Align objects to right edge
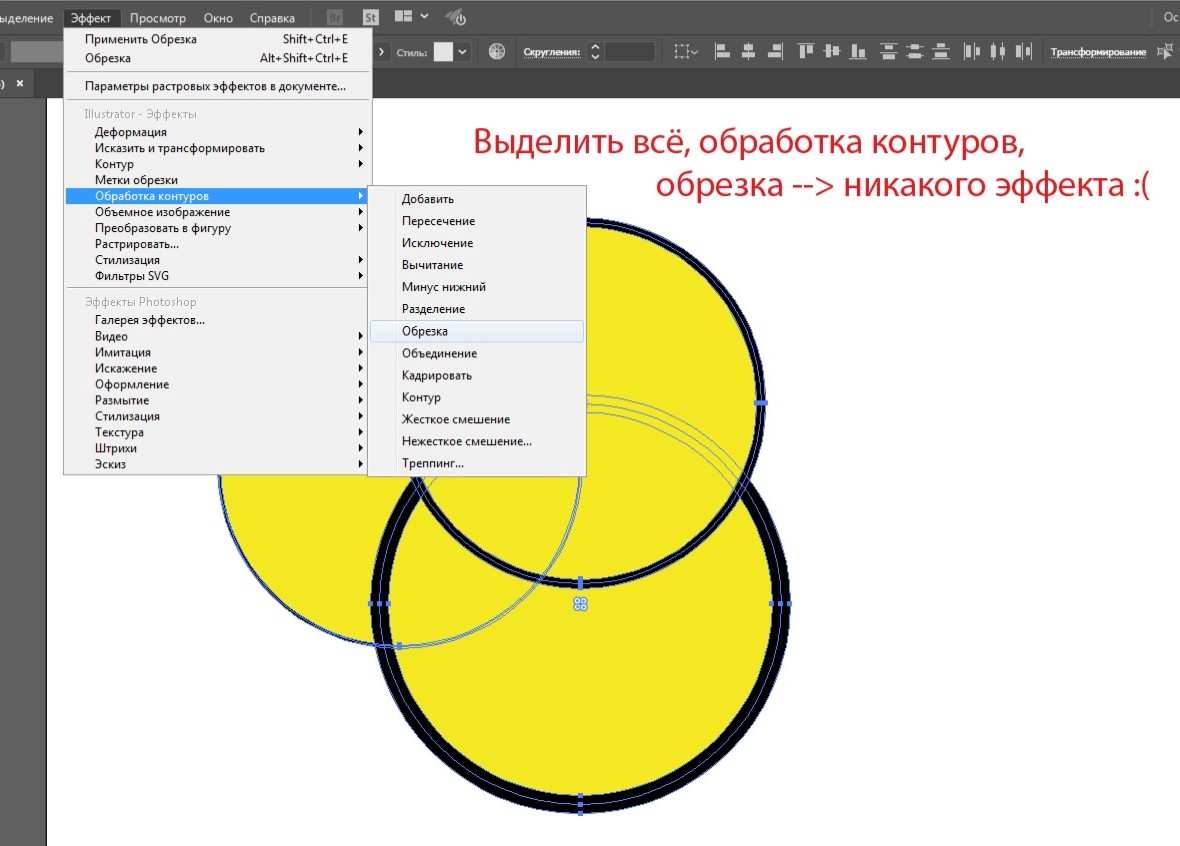The image size is (1180, 846). point(775,51)
